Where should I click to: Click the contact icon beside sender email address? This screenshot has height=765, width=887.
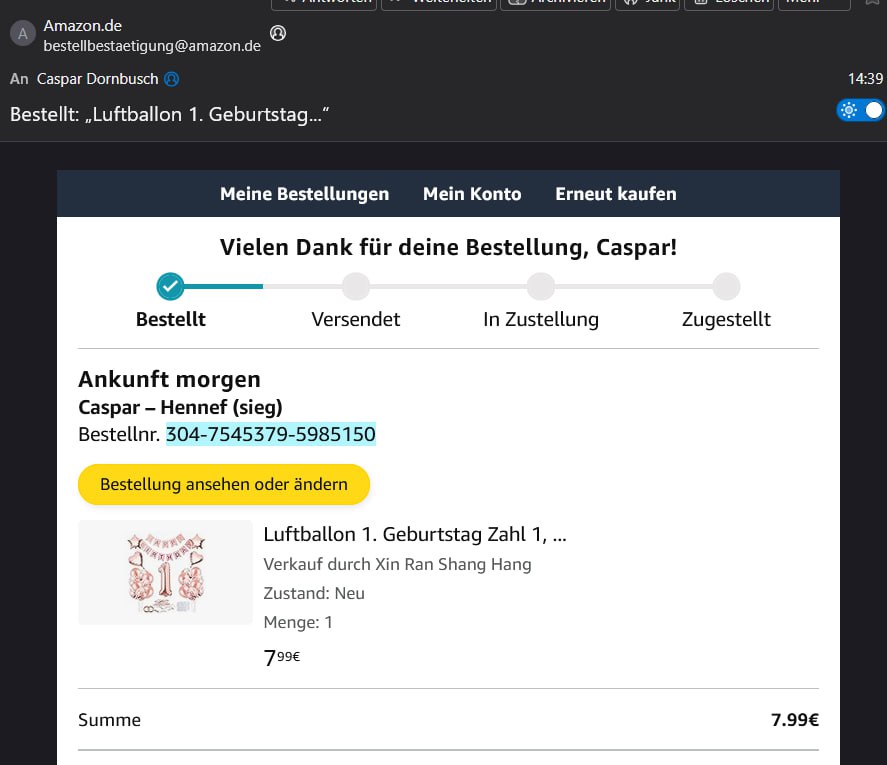coord(278,34)
